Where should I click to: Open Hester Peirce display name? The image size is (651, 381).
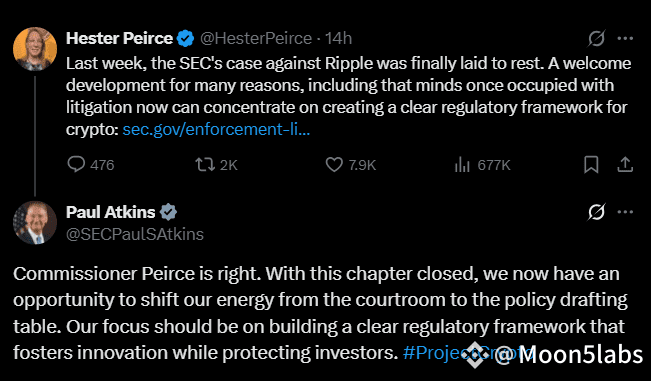(x=120, y=38)
